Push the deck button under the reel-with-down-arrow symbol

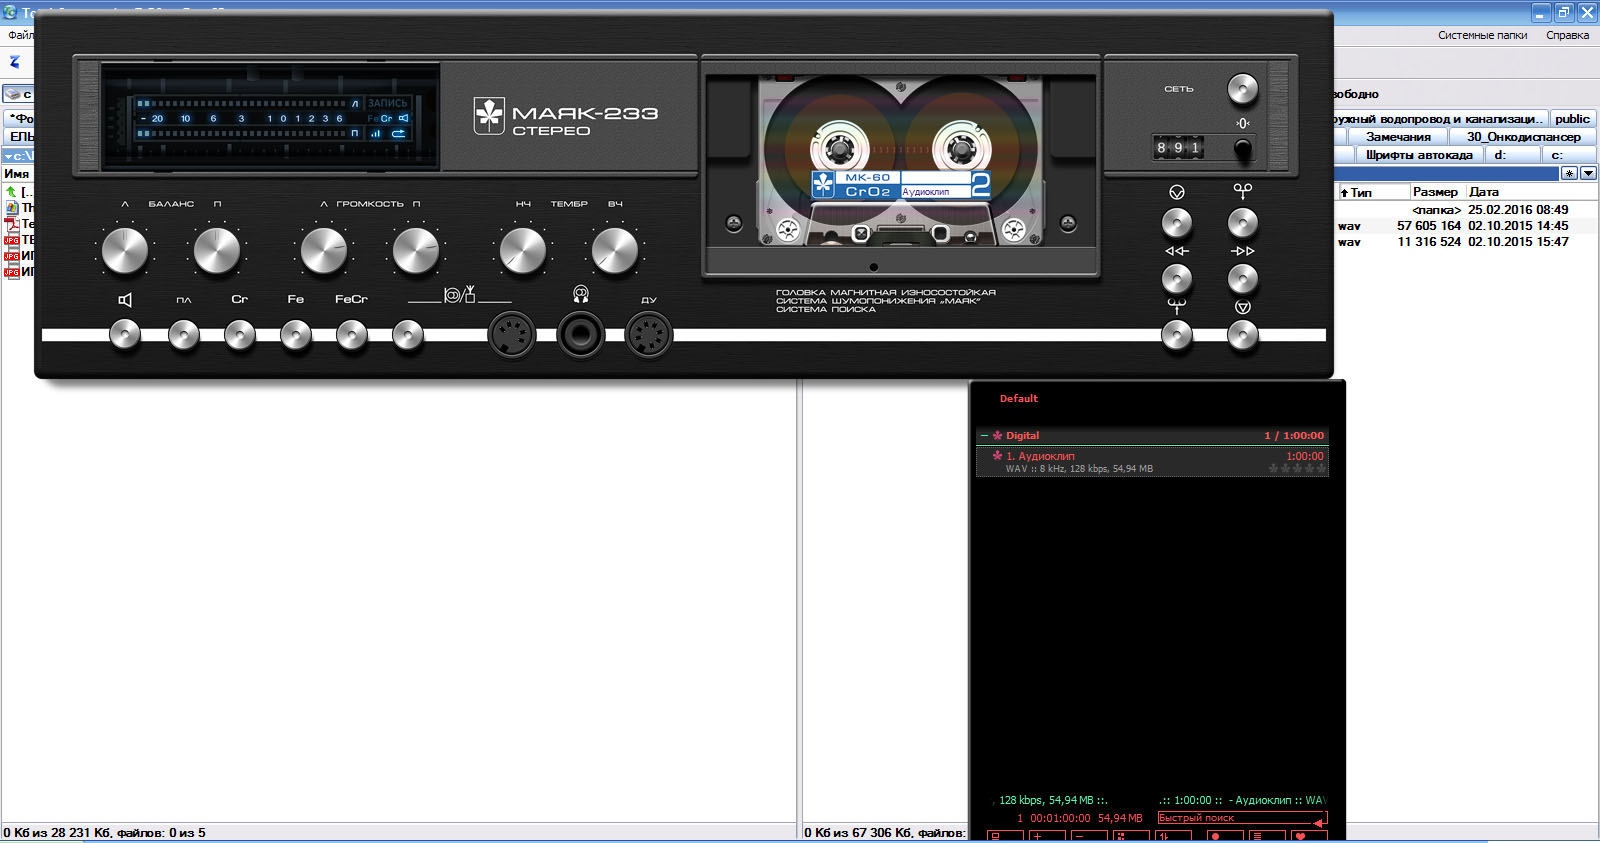[1242, 222]
